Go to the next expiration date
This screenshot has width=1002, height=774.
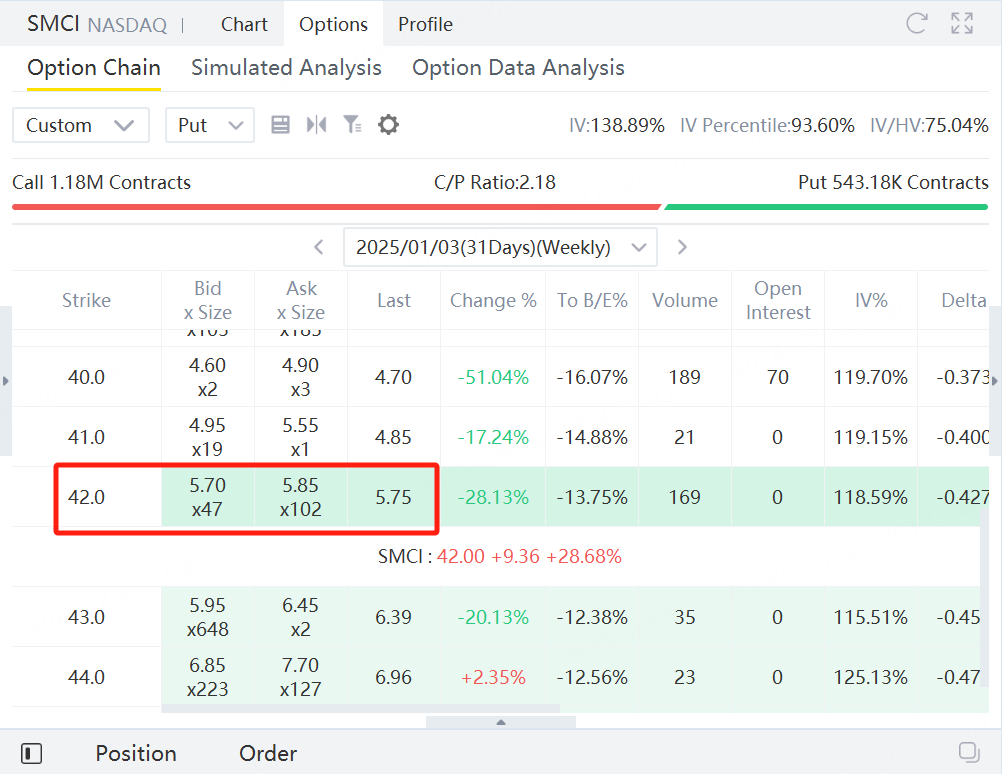(682, 247)
